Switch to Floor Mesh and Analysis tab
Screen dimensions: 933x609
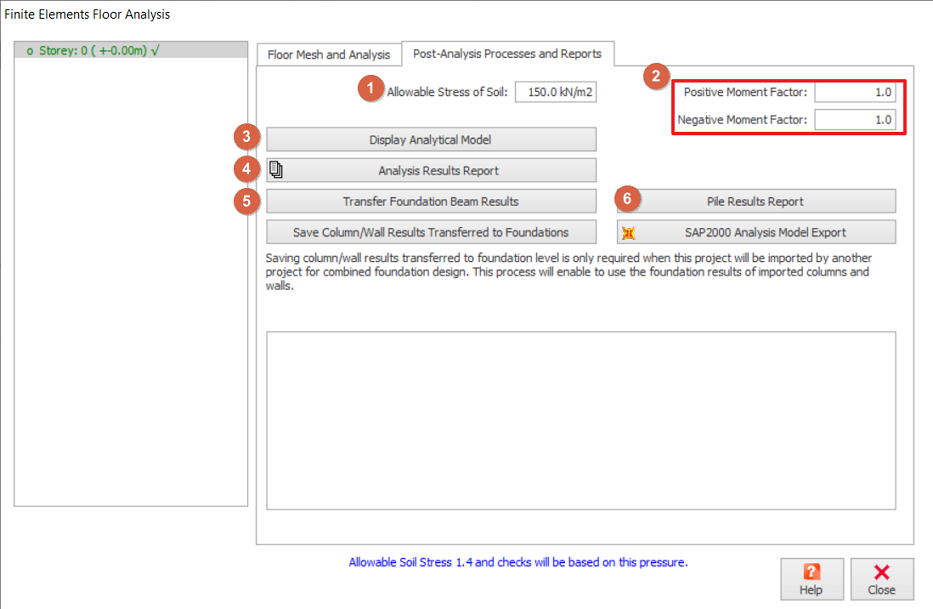pyautogui.click(x=328, y=55)
